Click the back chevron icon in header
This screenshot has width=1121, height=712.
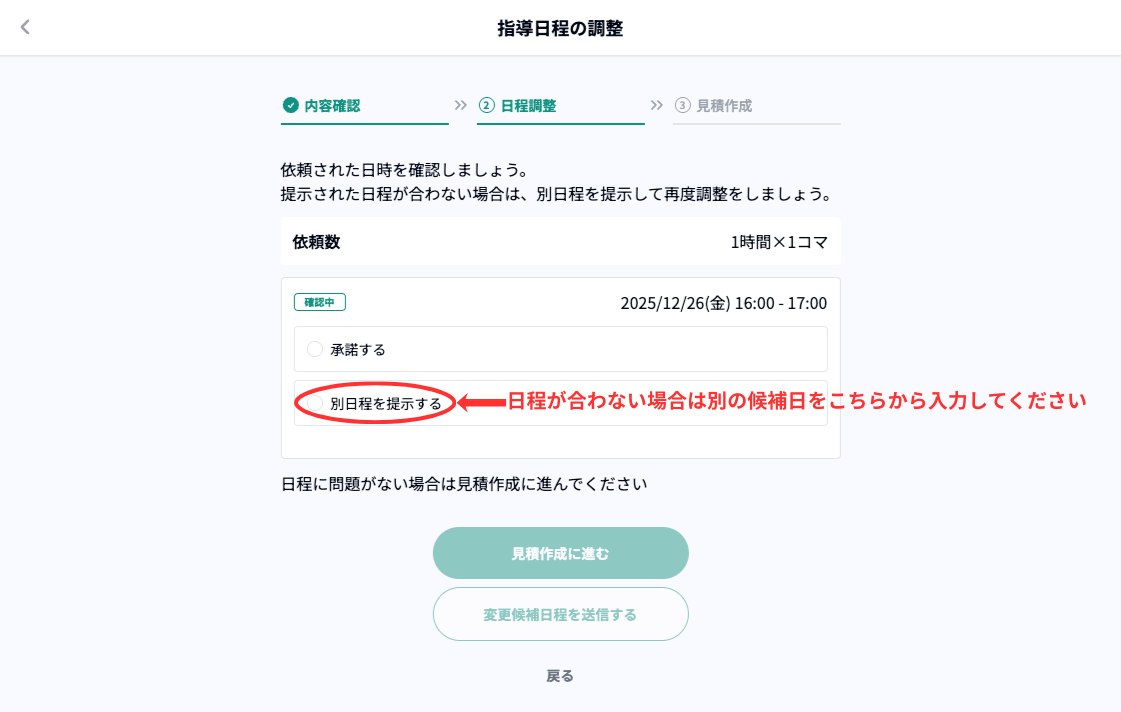(26, 28)
